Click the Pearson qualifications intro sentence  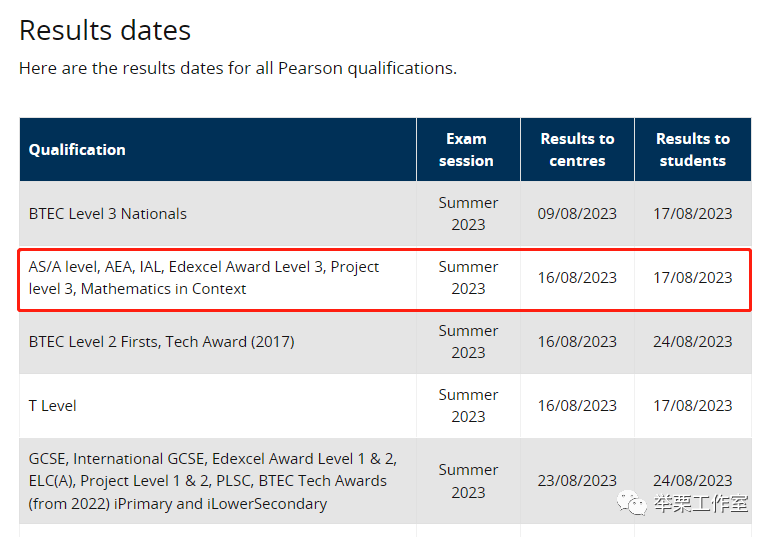pos(238,68)
